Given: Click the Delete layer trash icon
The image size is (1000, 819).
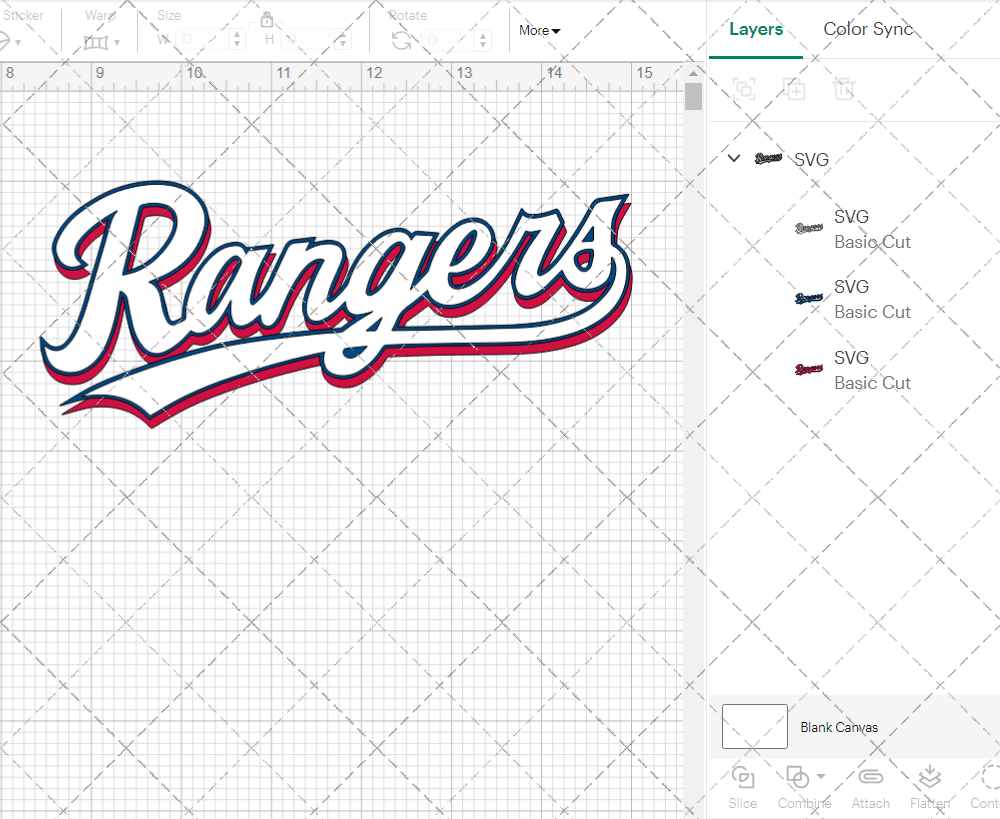Looking at the screenshot, I should pos(845,89).
